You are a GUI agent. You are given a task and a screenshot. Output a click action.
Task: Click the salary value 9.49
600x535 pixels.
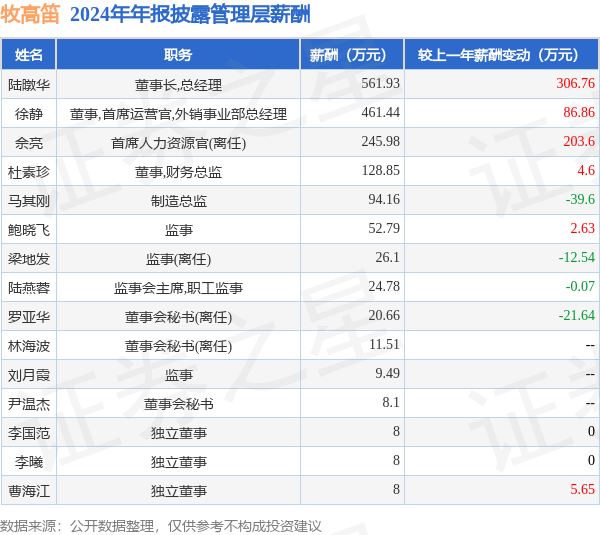click(387, 373)
